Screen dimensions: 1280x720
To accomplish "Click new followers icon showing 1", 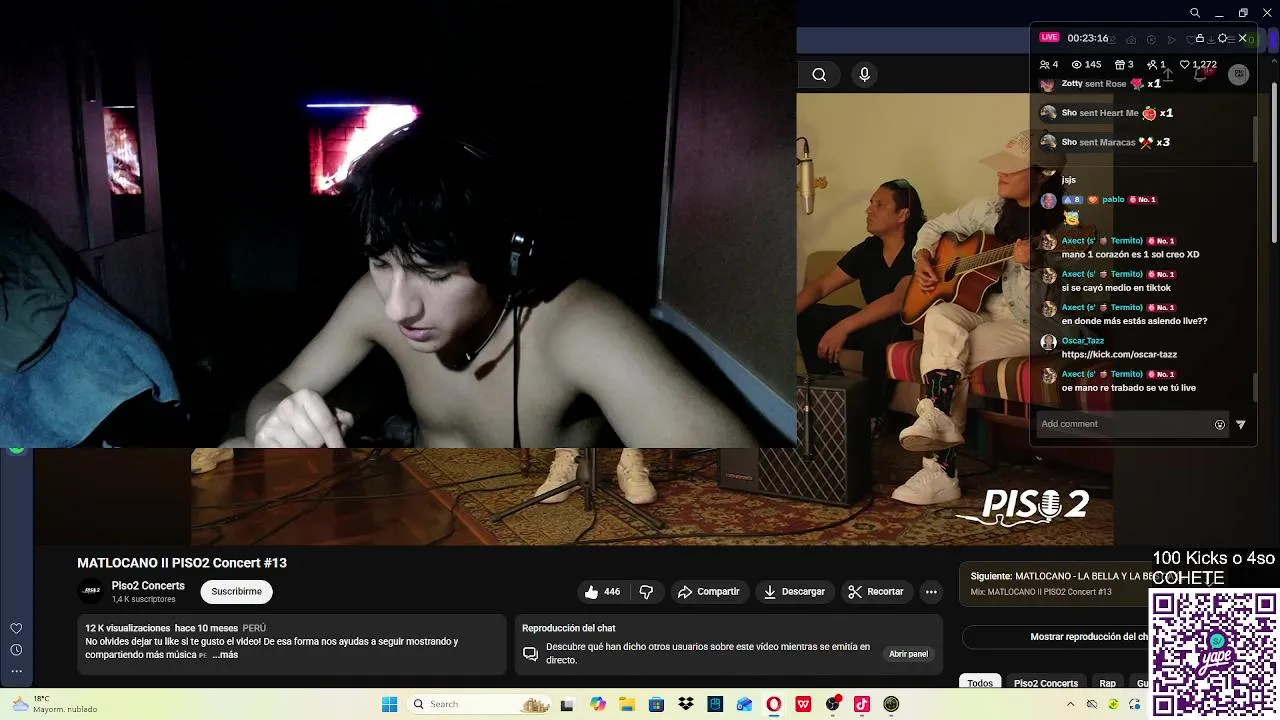I will (1151, 65).
